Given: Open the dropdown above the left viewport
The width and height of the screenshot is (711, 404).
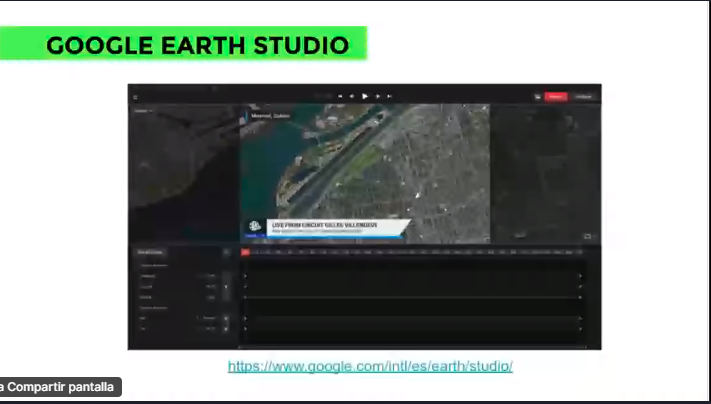Looking at the screenshot, I should pos(143,111).
